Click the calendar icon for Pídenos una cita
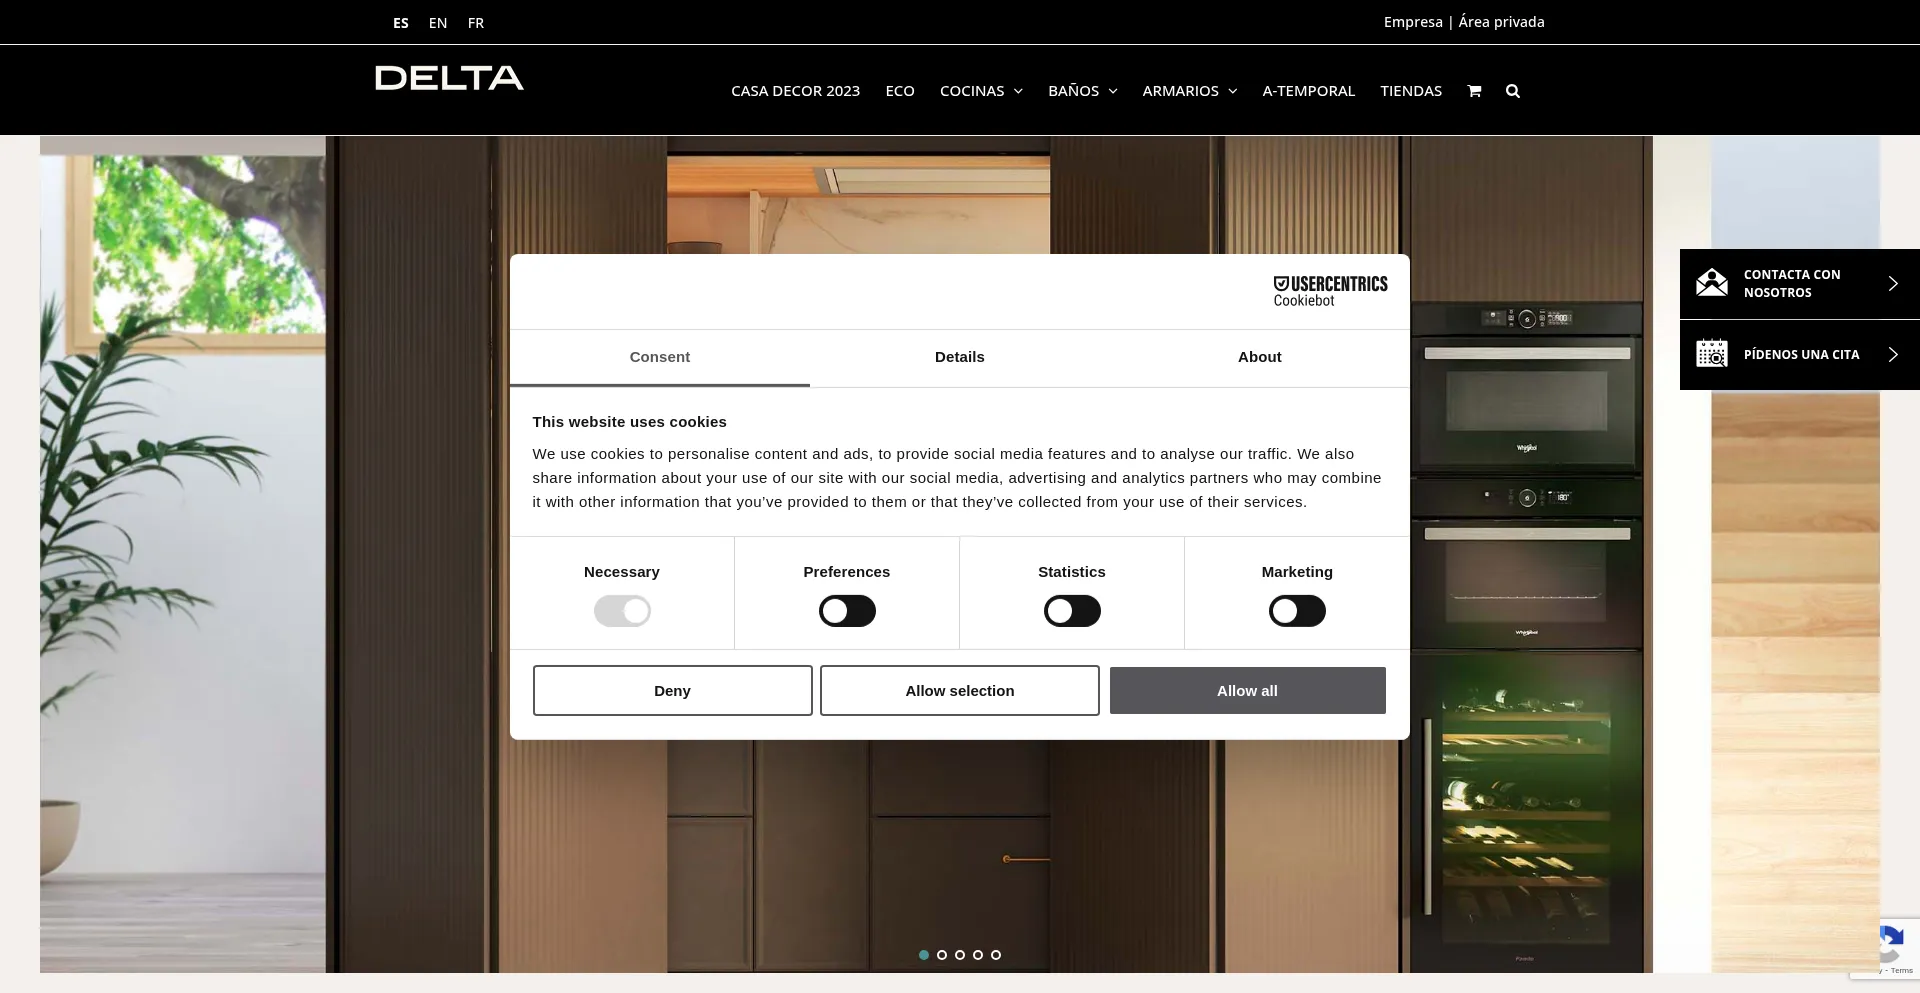 1712,353
